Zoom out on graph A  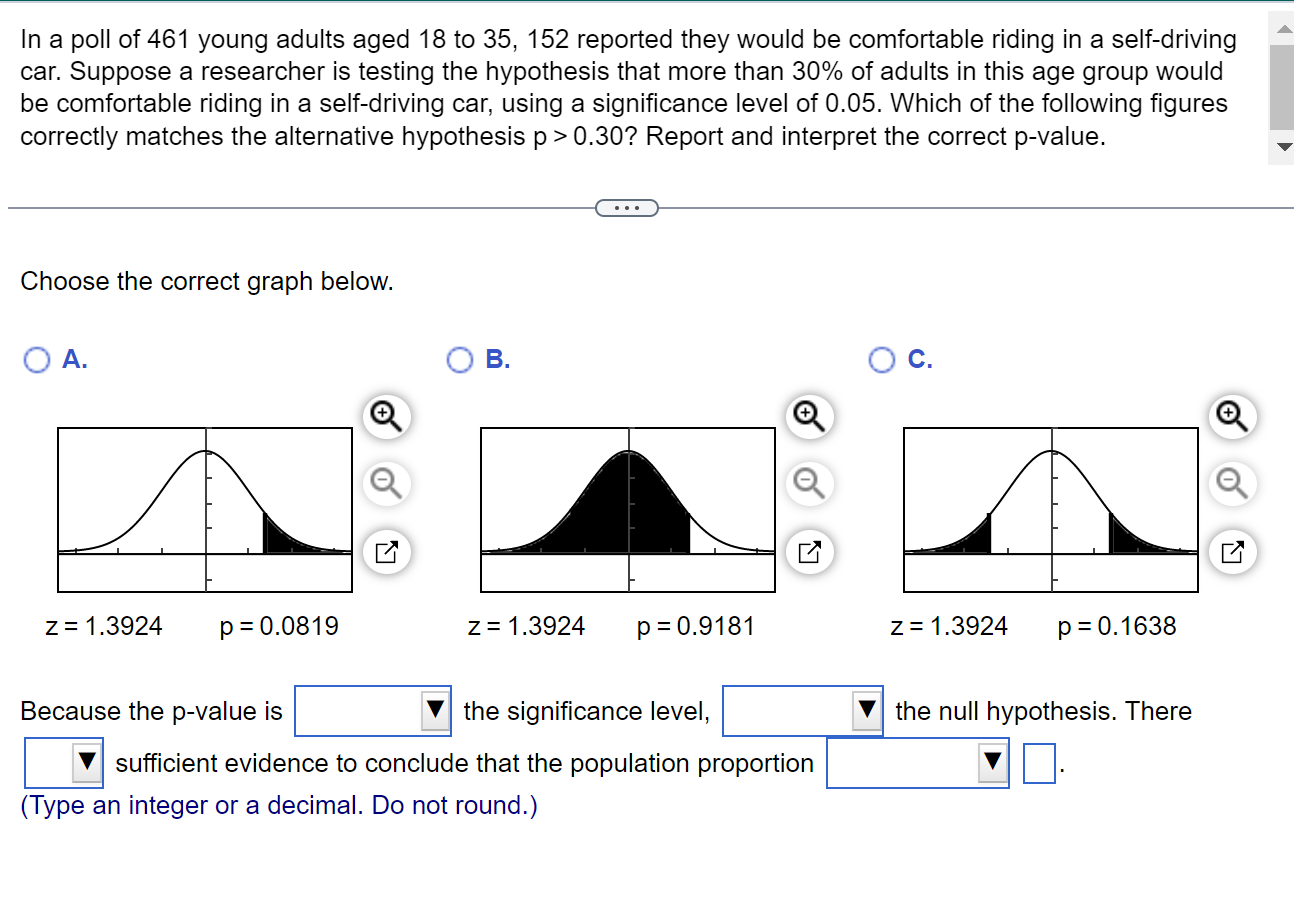pyautogui.click(x=386, y=484)
